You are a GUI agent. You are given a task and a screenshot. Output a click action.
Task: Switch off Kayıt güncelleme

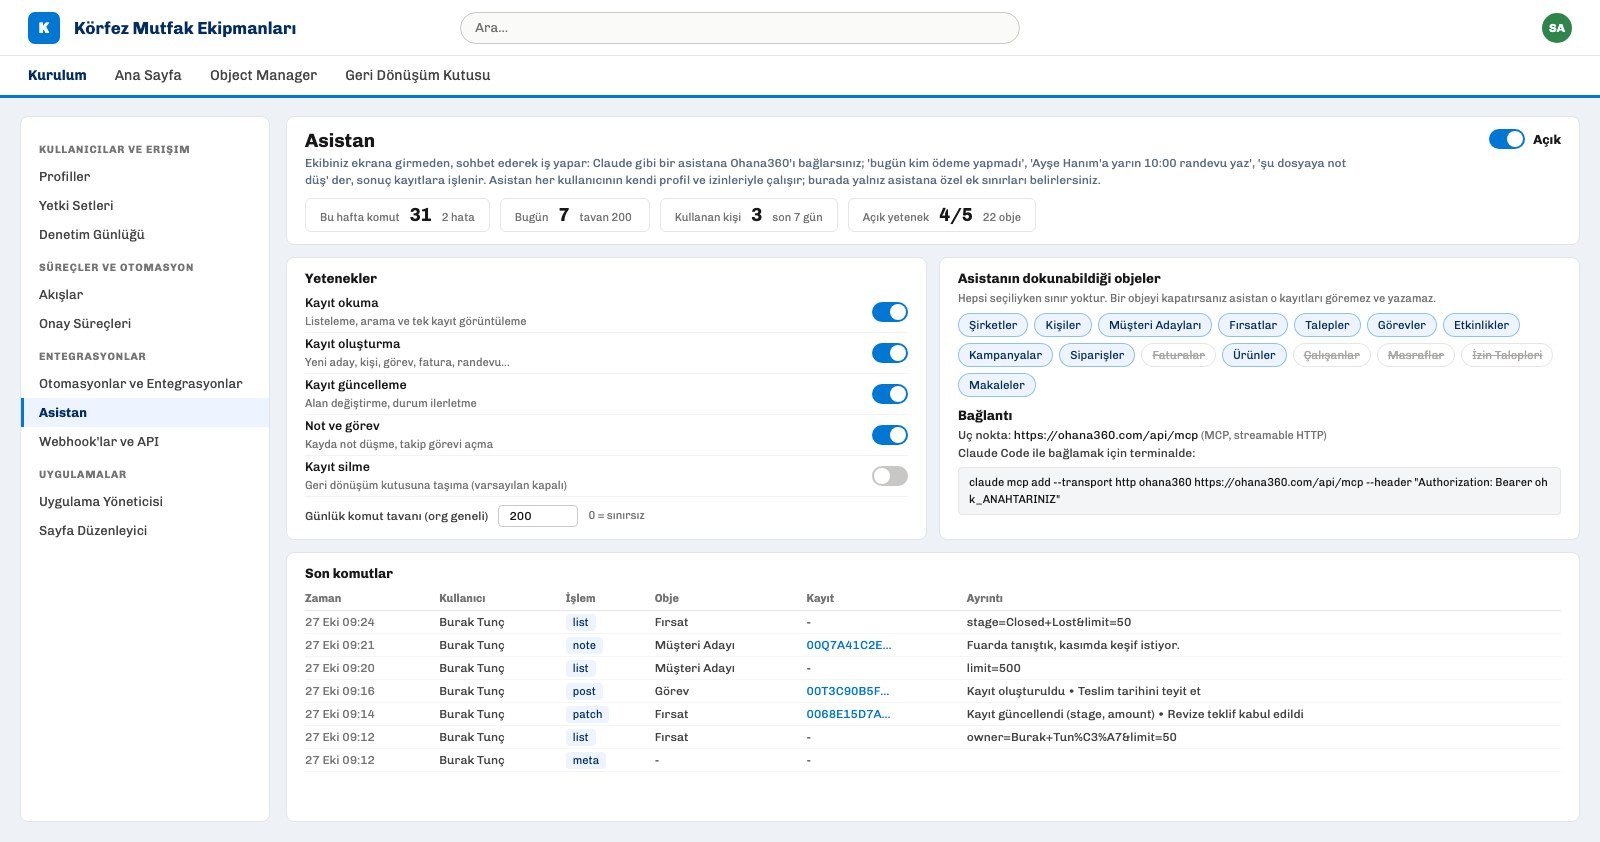(890, 394)
